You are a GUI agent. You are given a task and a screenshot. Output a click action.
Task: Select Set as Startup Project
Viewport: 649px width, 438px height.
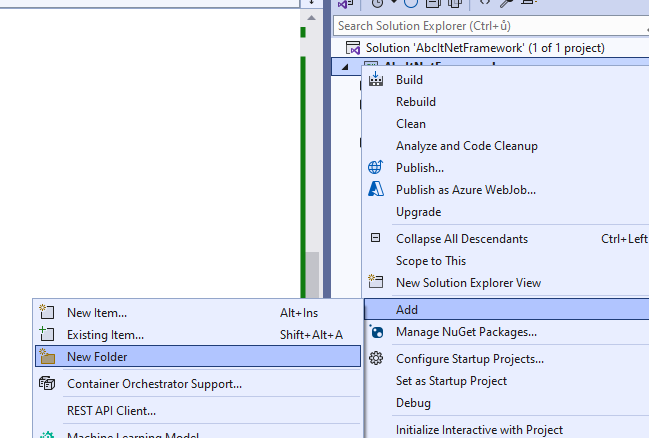451,381
